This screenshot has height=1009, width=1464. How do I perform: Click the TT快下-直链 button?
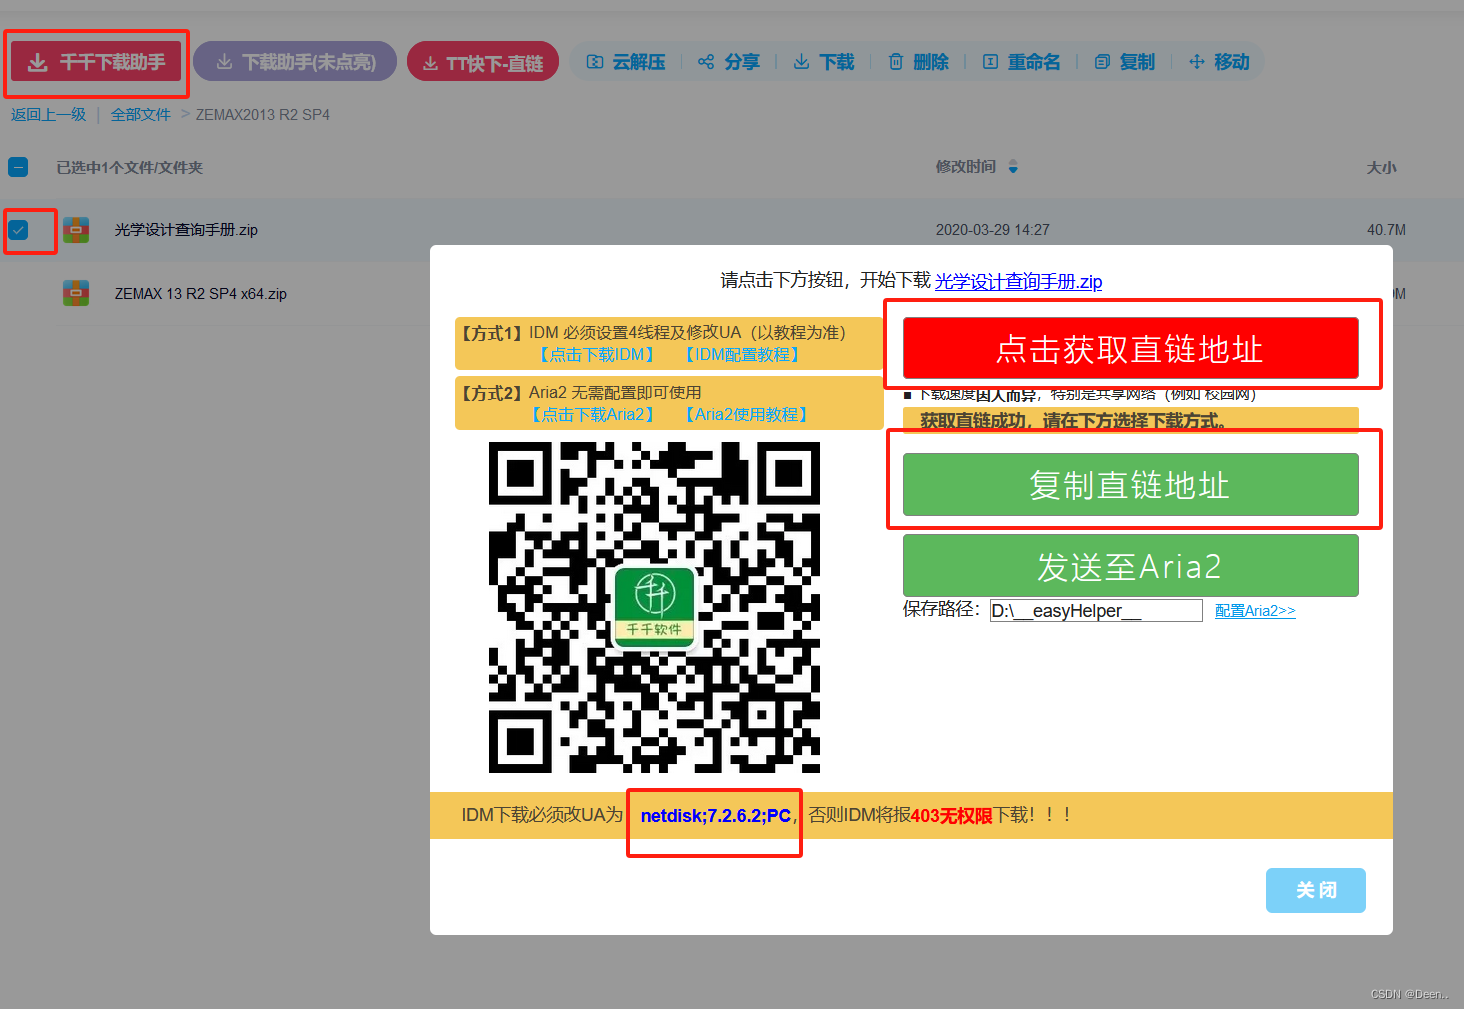click(483, 62)
